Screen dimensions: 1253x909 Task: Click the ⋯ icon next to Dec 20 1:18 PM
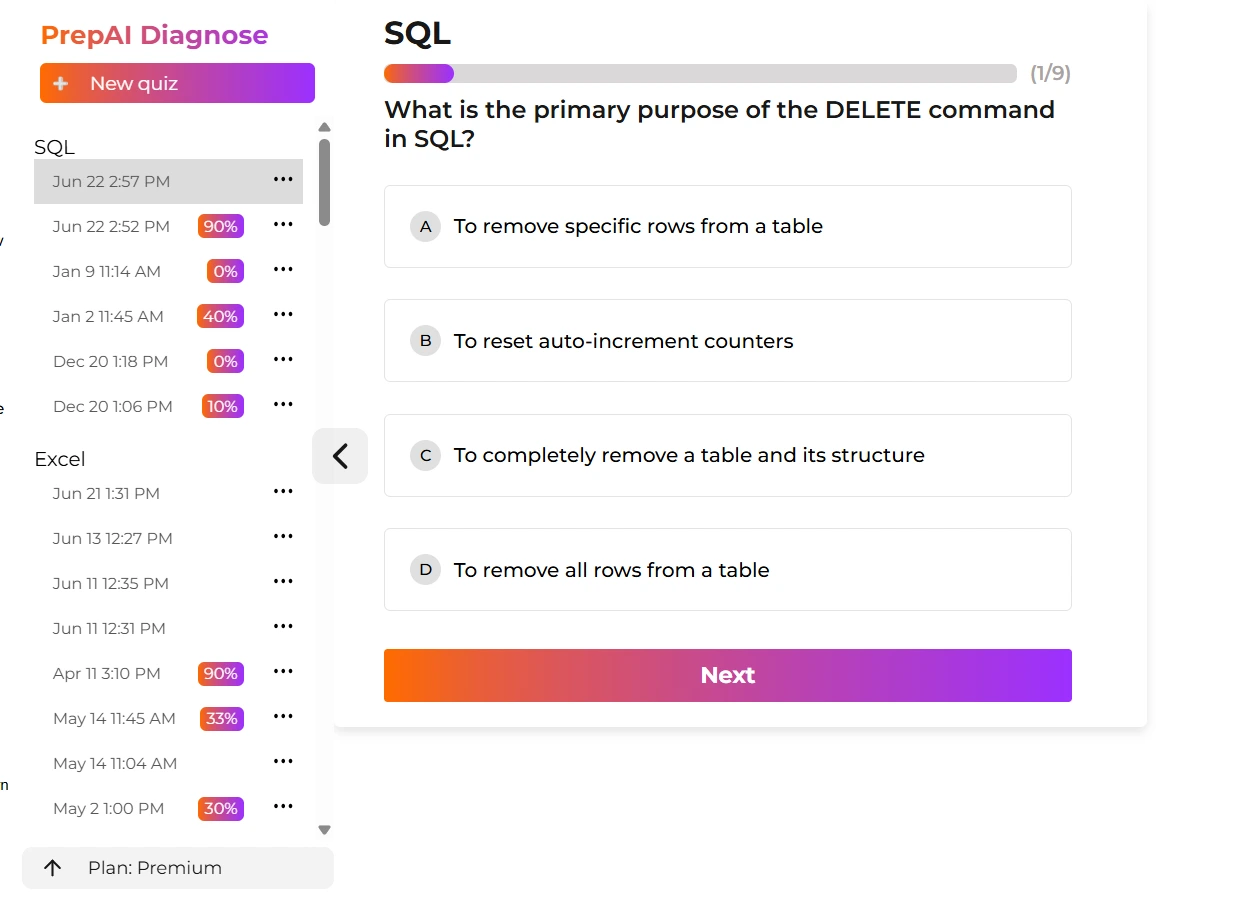(x=283, y=359)
